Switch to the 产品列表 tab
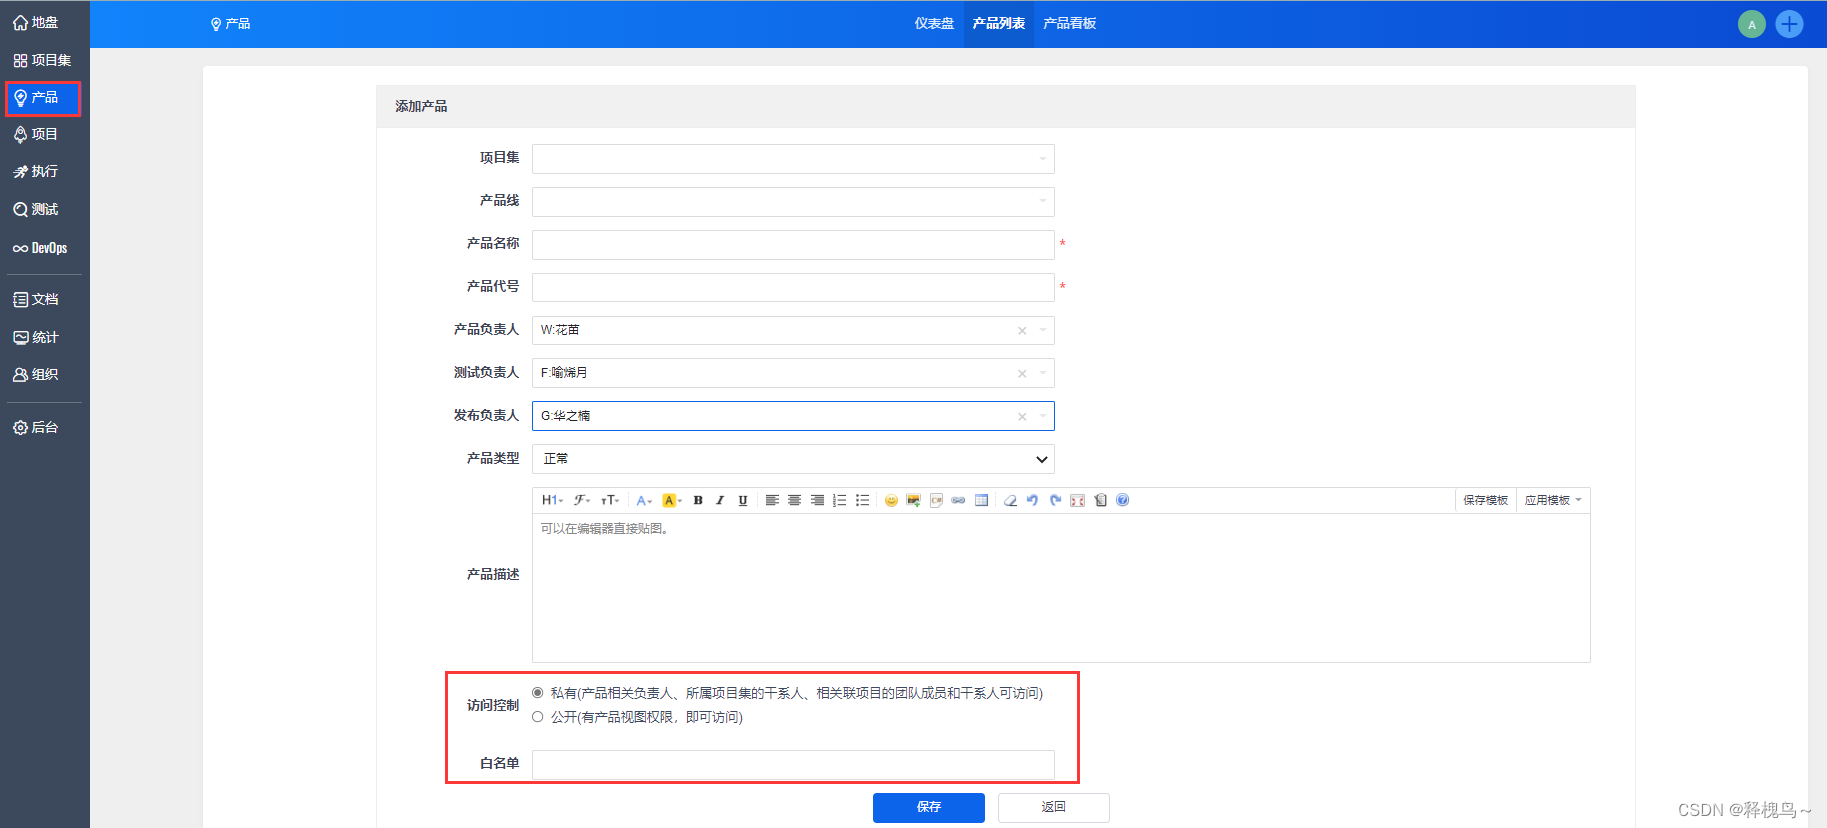Image resolution: width=1827 pixels, height=828 pixels. point(999,24)
